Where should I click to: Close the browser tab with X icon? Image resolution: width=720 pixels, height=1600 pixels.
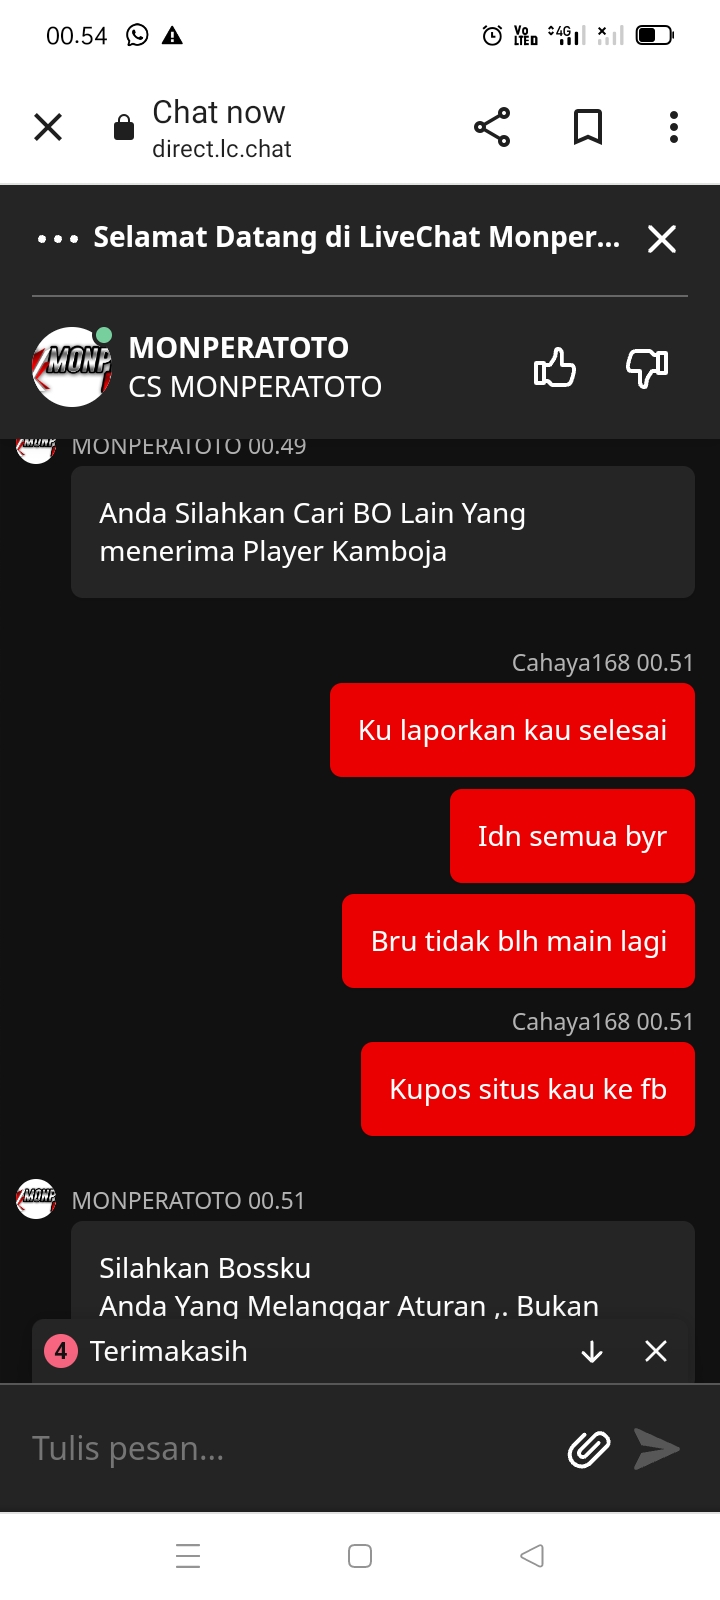(48, 127)
